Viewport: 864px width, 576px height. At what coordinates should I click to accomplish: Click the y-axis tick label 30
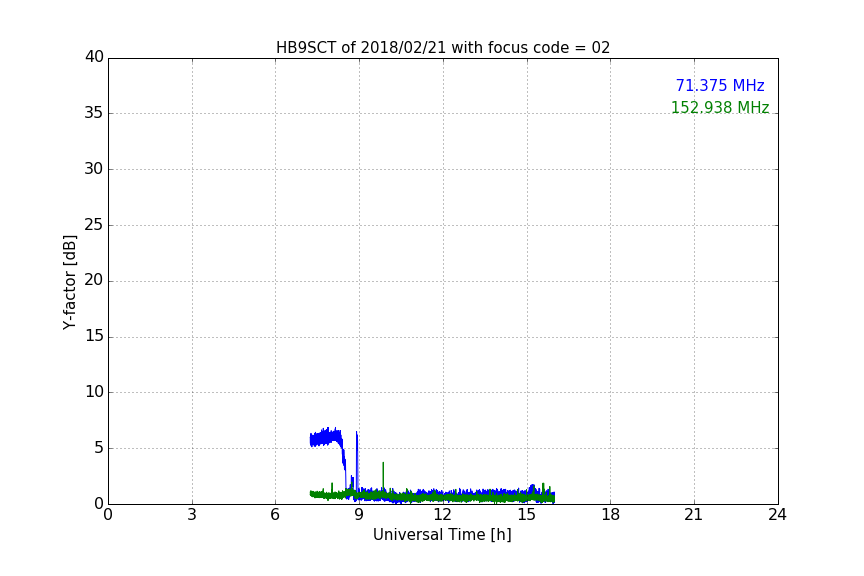[94, 169]
